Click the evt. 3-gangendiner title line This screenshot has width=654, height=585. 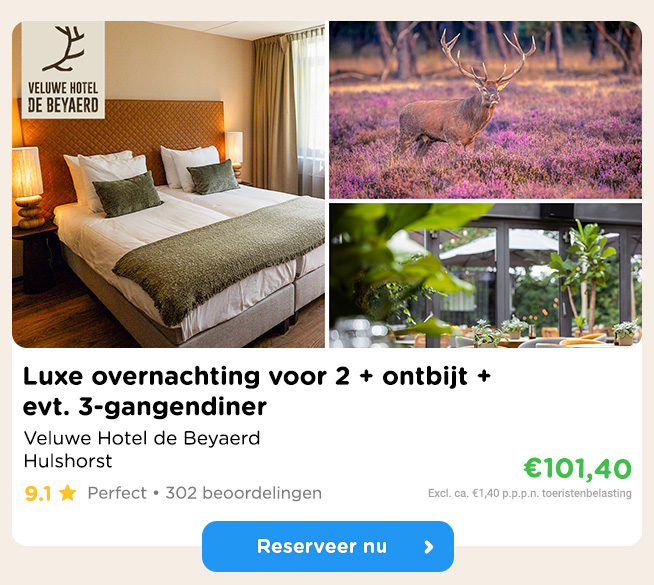(145, 407)
